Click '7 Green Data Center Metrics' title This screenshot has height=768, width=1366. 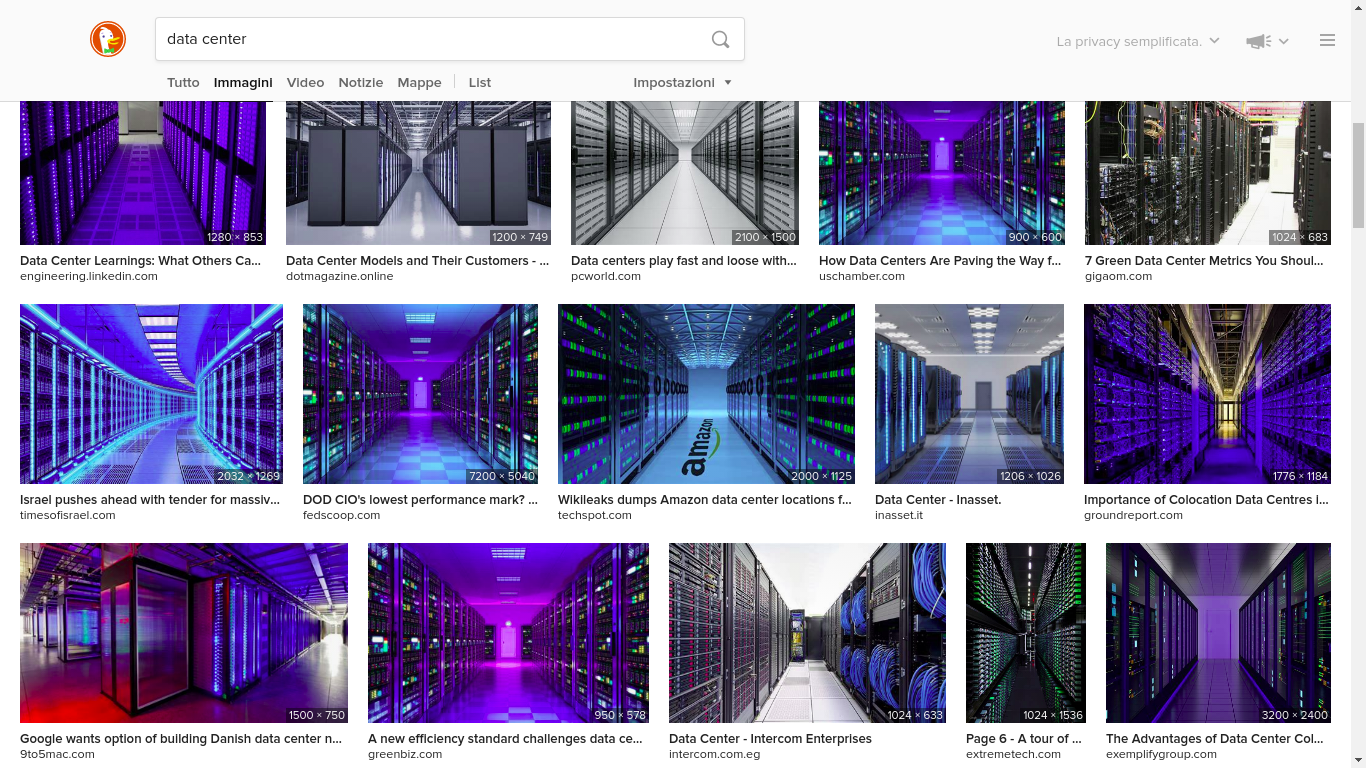pos(1204,260)
